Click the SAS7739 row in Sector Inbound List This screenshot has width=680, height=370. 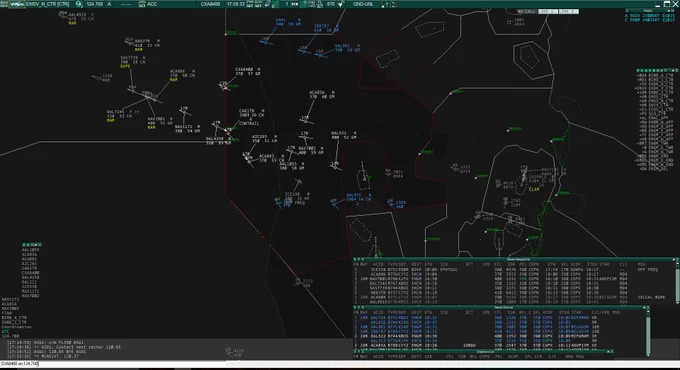click(x=514, y=288)
